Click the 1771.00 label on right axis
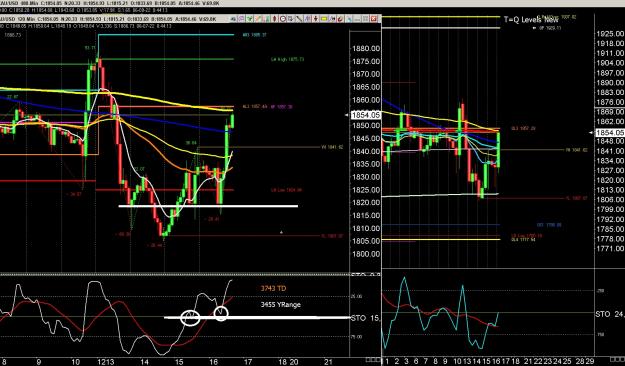This screenshot has height=366, width=625. [610, 248]
